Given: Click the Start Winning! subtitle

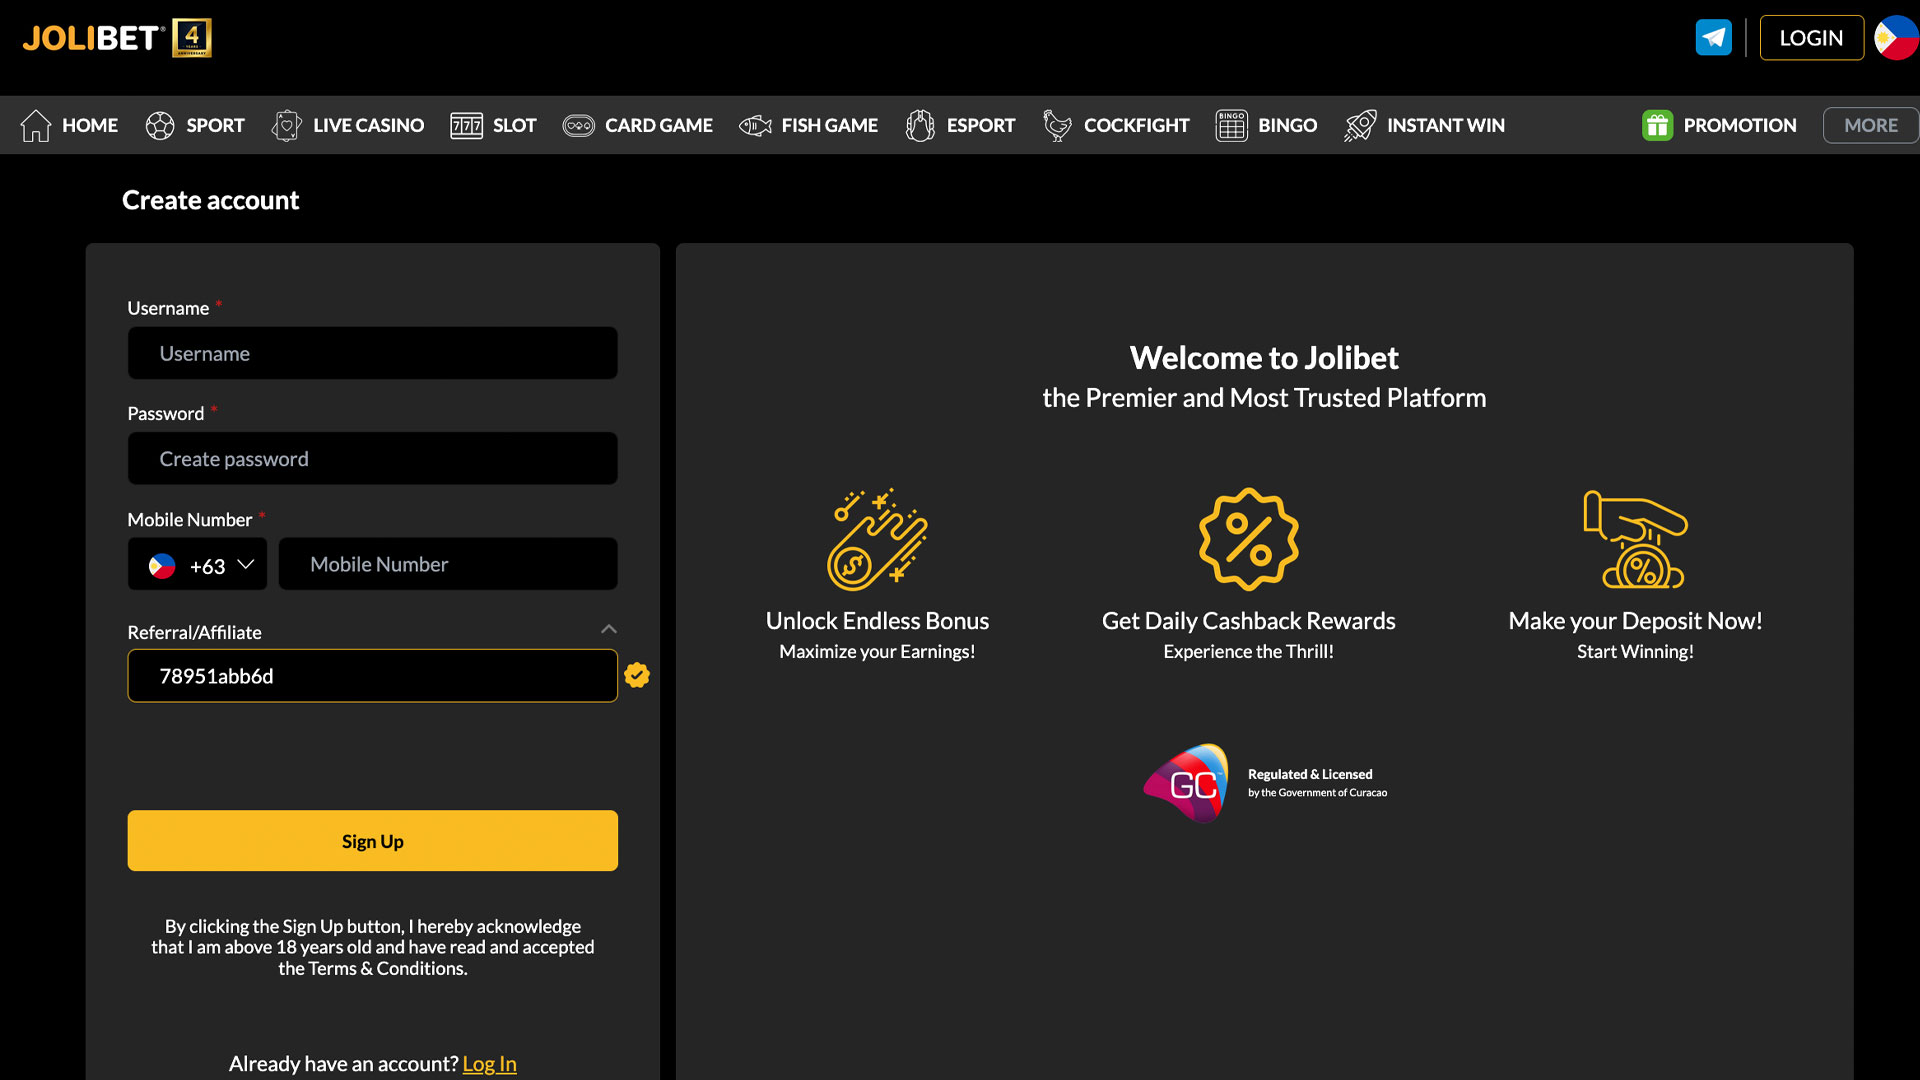Looking at the screenshot, I should [x=1635, y=651].
